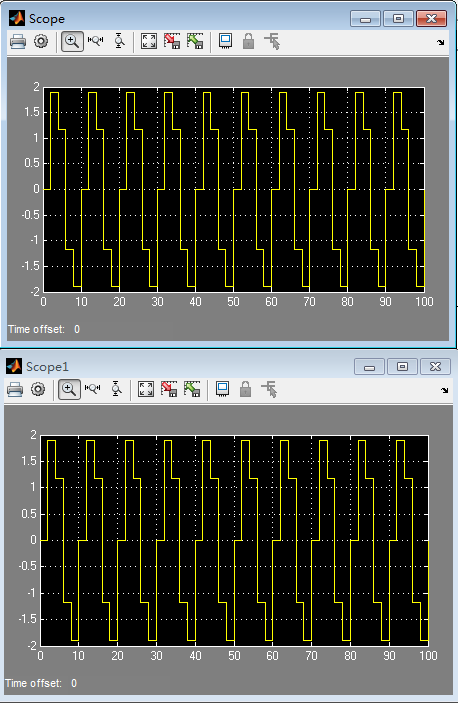This screenshot has width=458, height=703.
Task: Print the Scope1 window plot
Action: [x=15, y=389]
